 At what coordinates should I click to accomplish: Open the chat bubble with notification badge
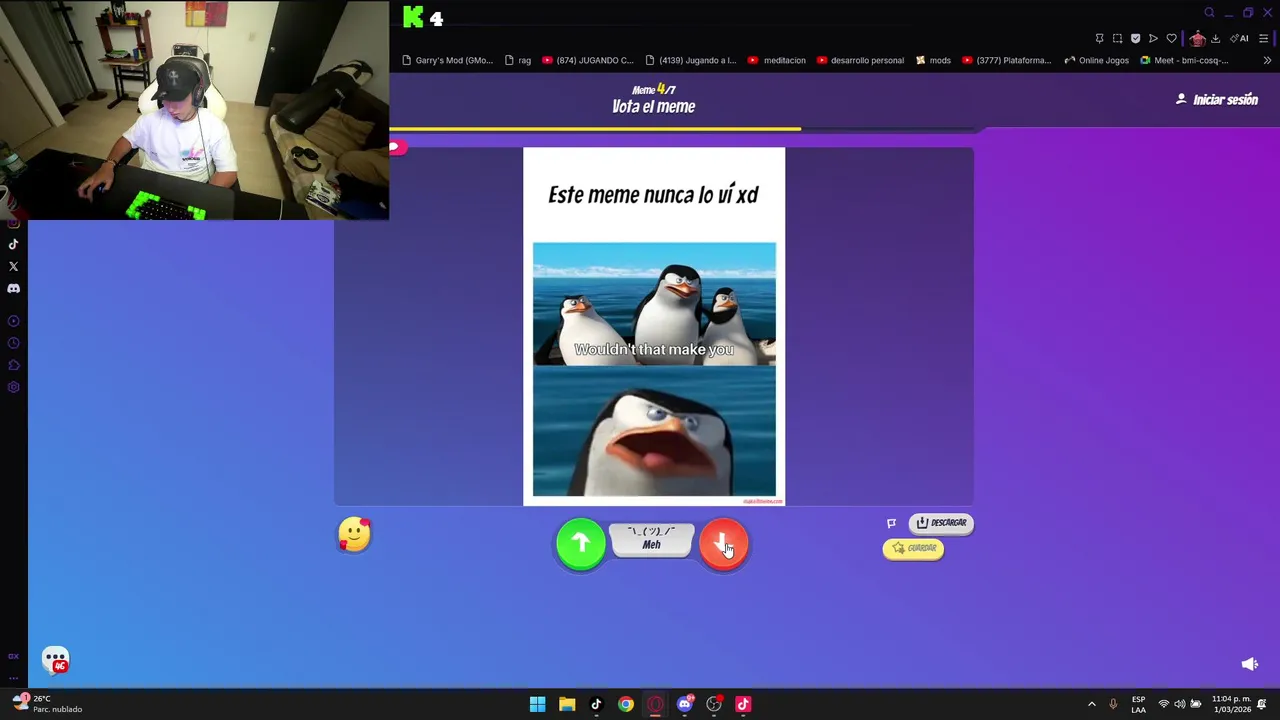56,660
